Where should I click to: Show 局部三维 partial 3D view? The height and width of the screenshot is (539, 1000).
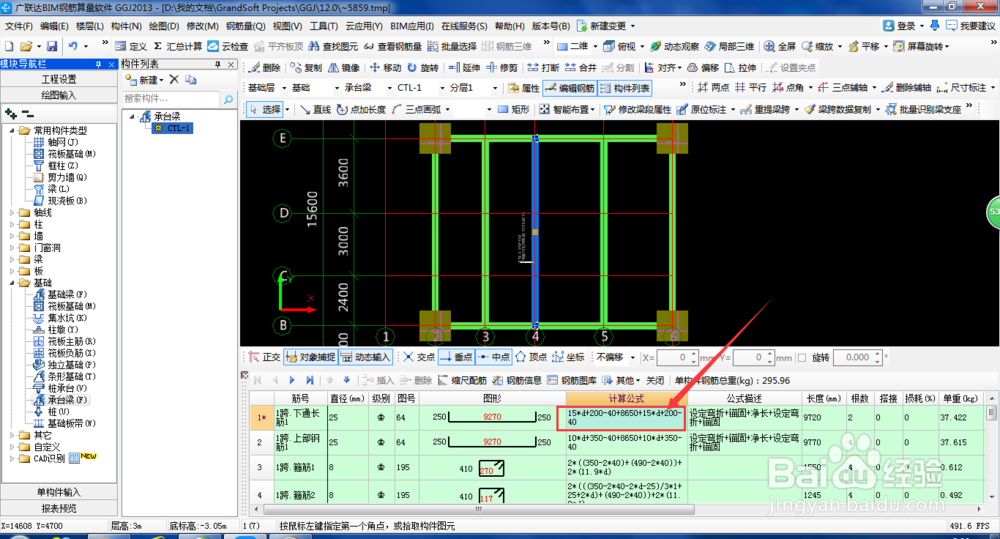[729, 47]
